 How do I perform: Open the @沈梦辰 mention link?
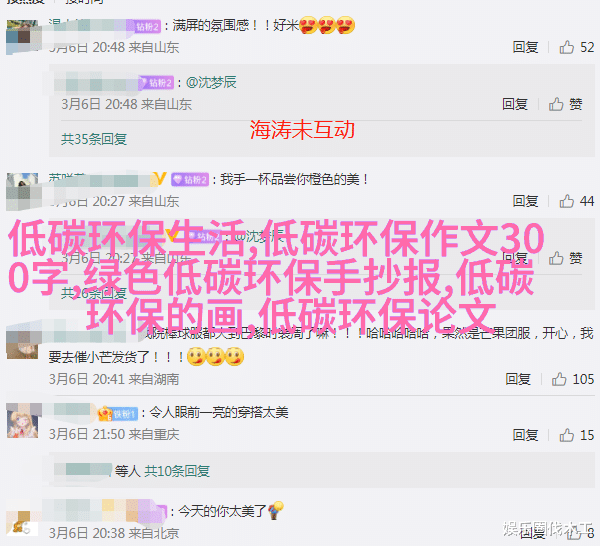[x=211, y=82]
